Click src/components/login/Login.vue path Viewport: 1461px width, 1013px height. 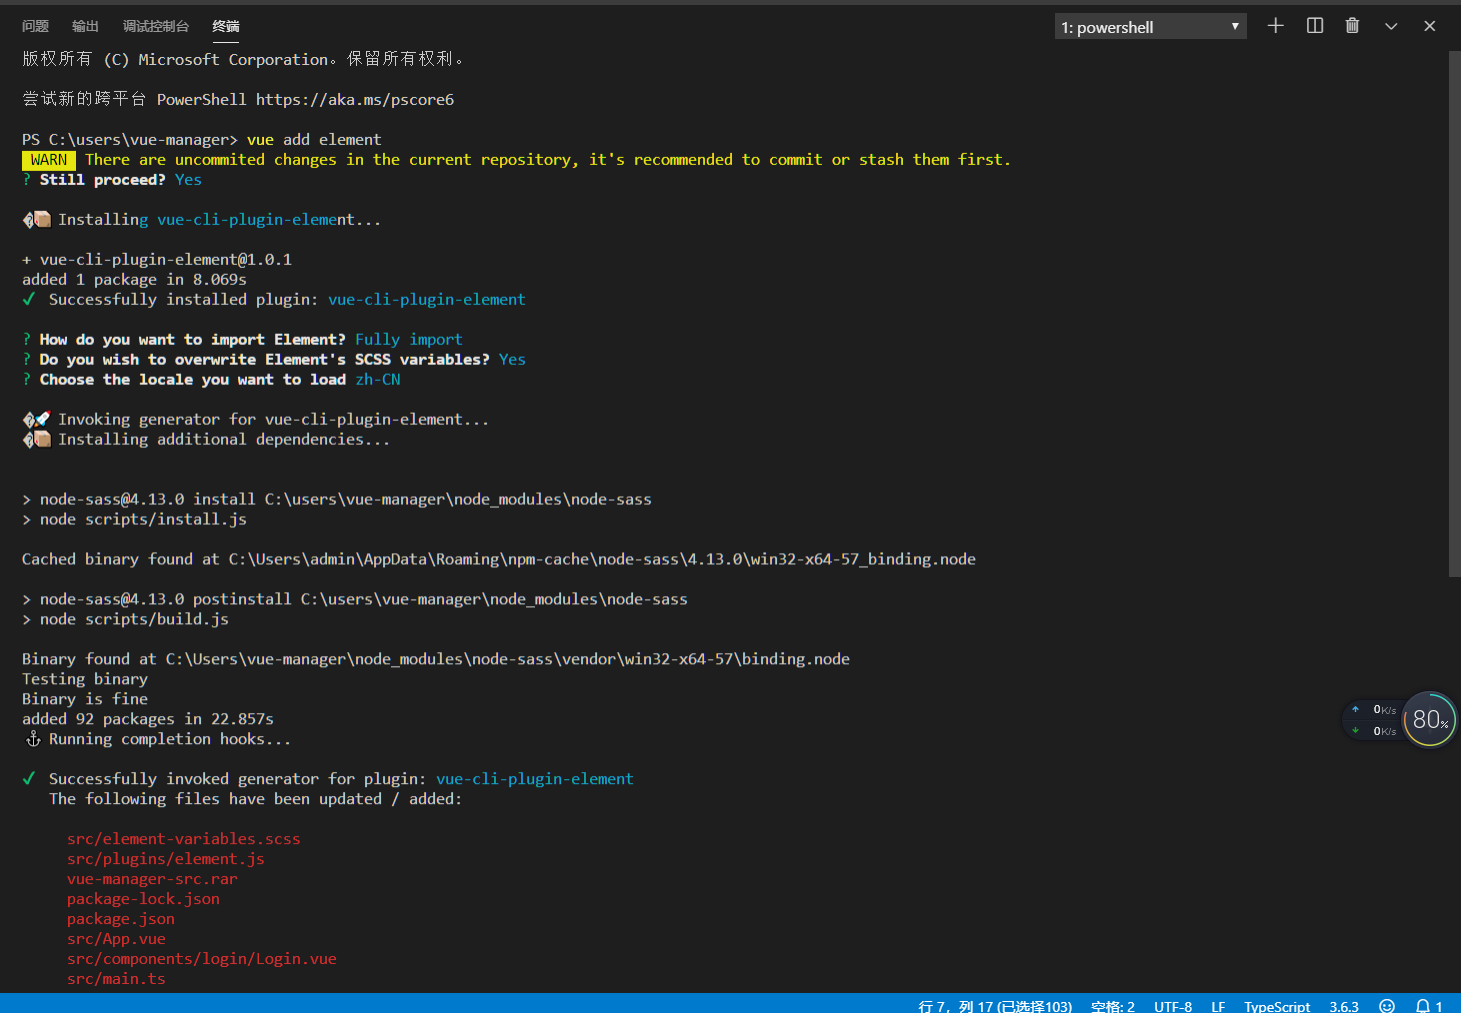pos(202,959)
